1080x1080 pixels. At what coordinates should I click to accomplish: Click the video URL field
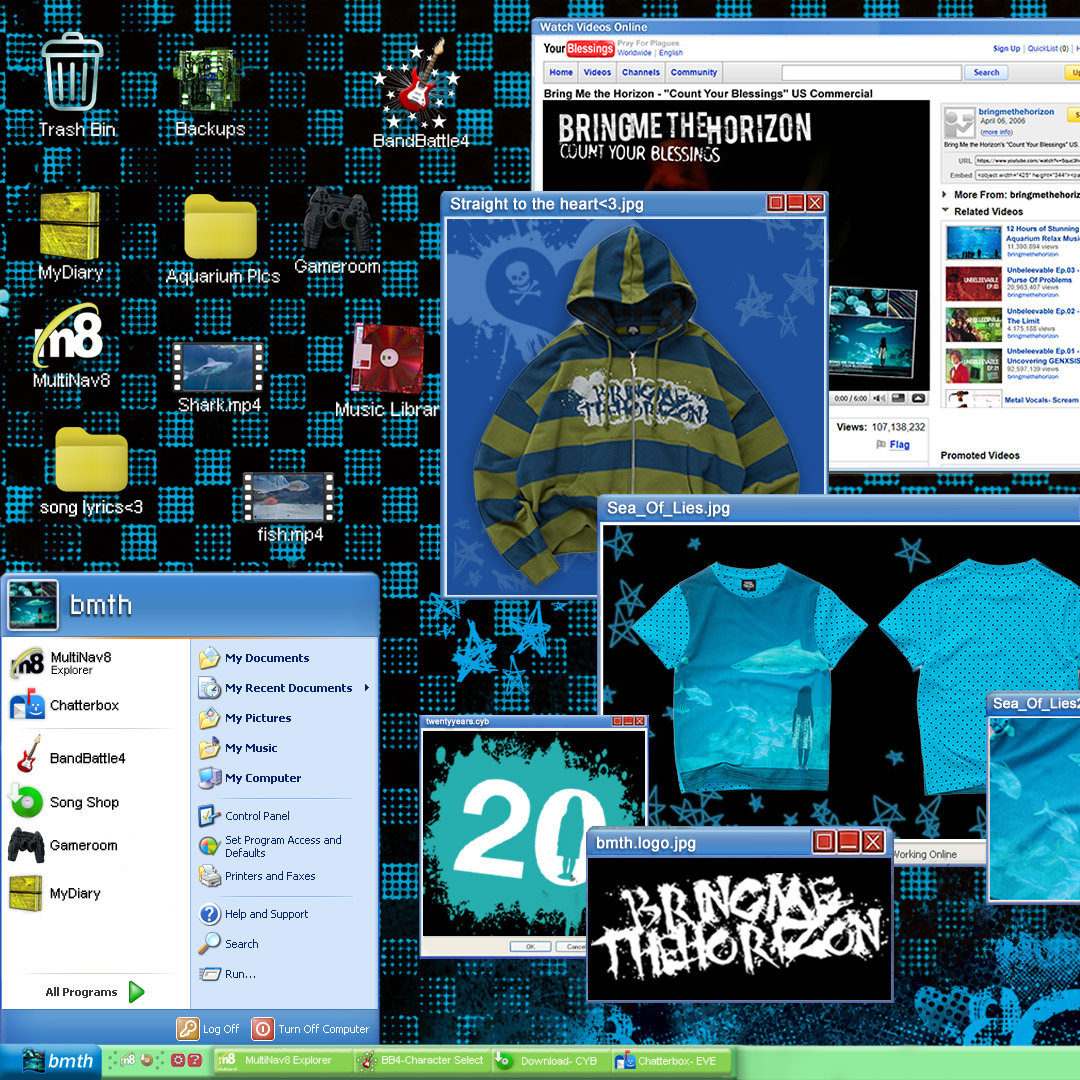coord(1027,160)
